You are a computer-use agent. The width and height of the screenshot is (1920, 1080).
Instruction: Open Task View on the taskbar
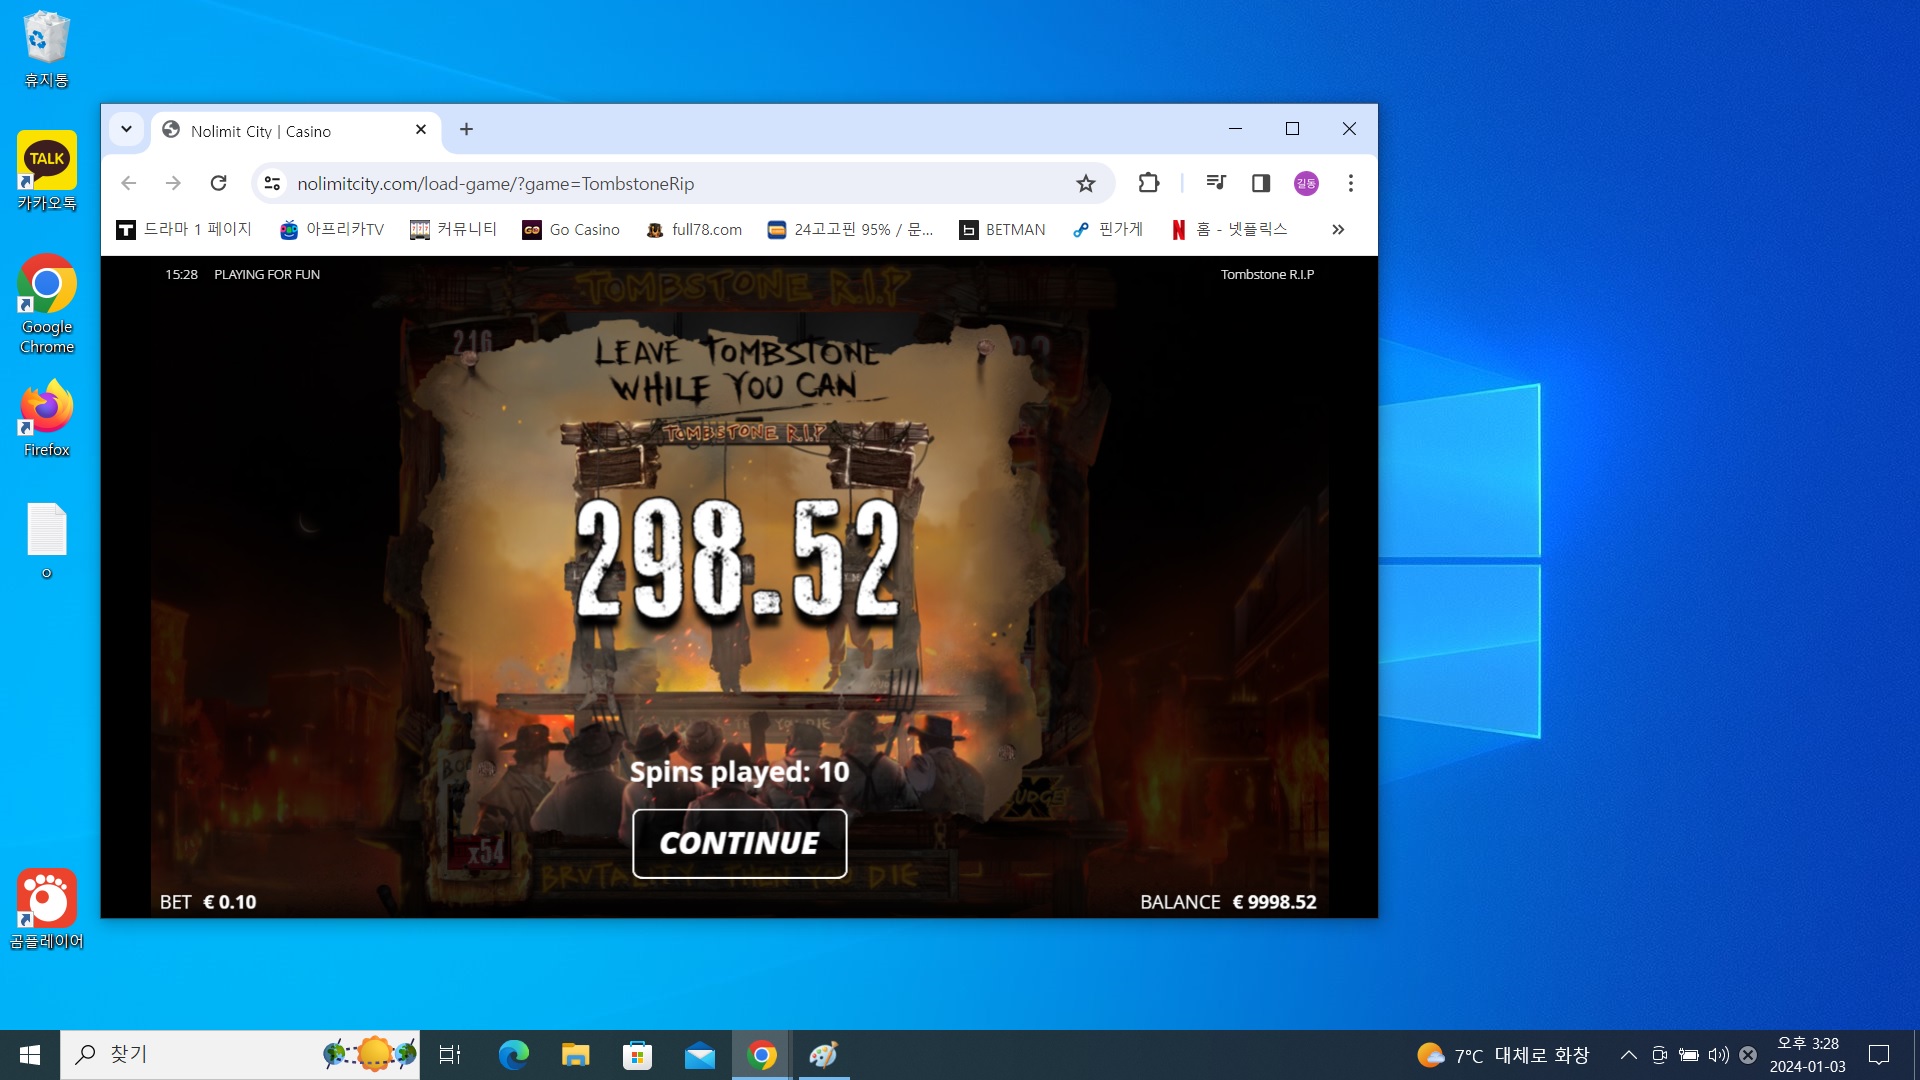(450, 1055)
